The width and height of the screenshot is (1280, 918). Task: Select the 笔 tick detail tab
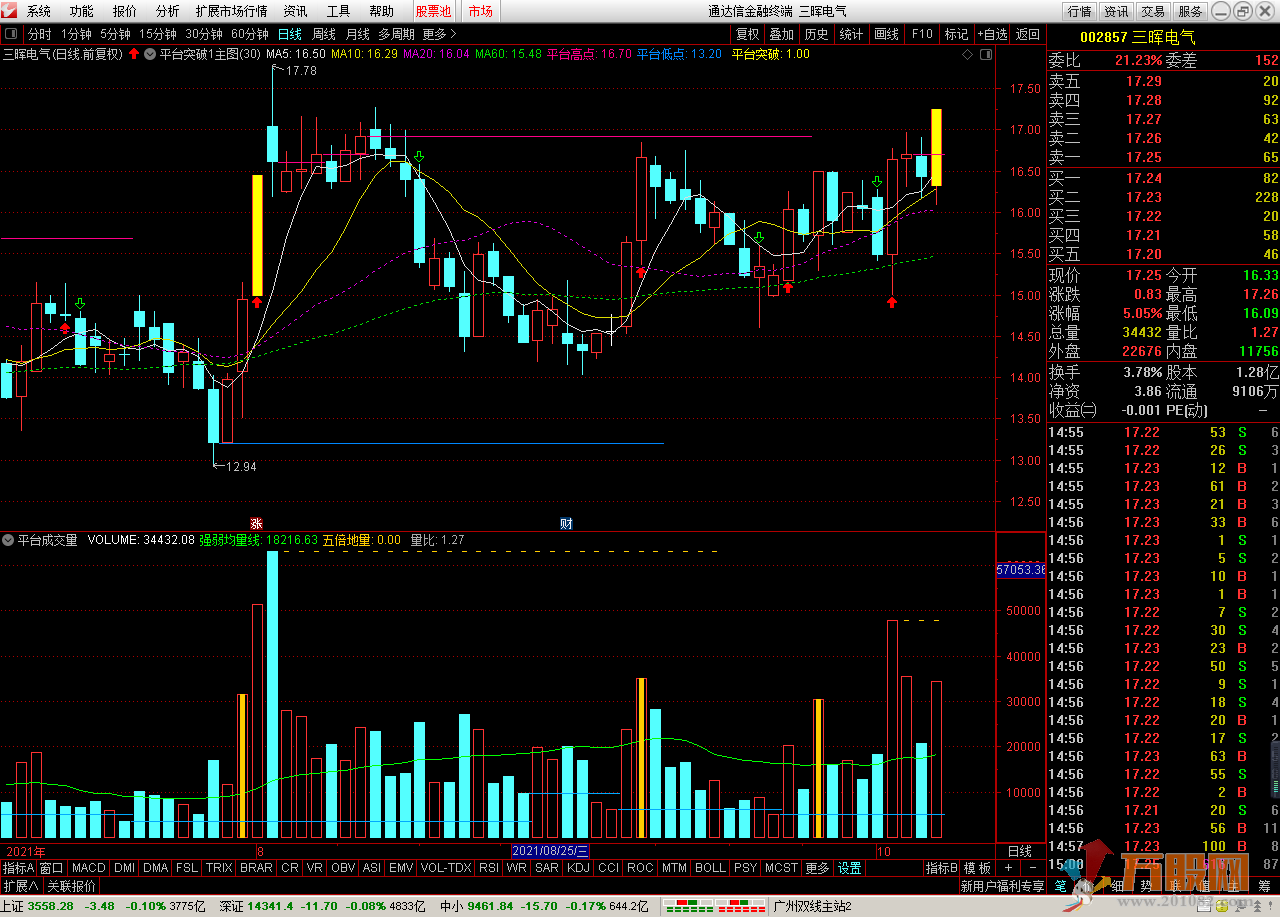1060,886
